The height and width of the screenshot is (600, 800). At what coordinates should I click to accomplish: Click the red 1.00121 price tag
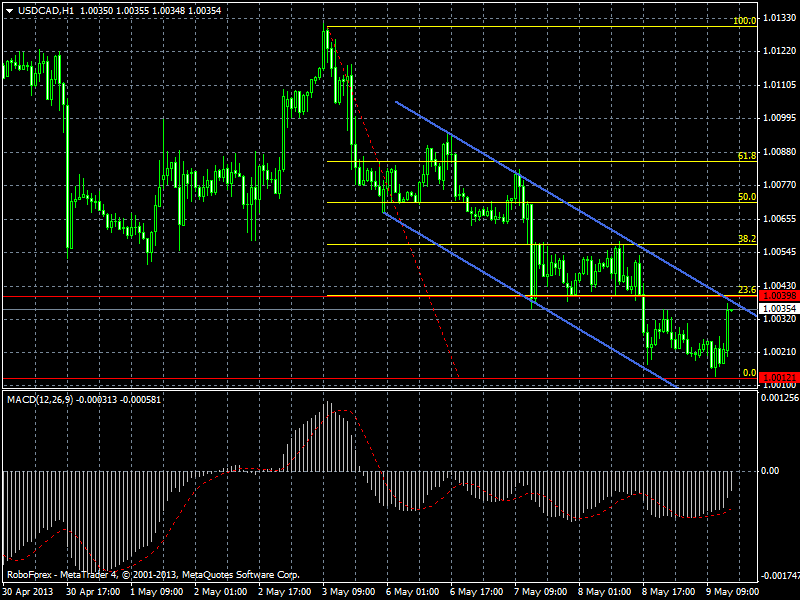click(779, 378)
